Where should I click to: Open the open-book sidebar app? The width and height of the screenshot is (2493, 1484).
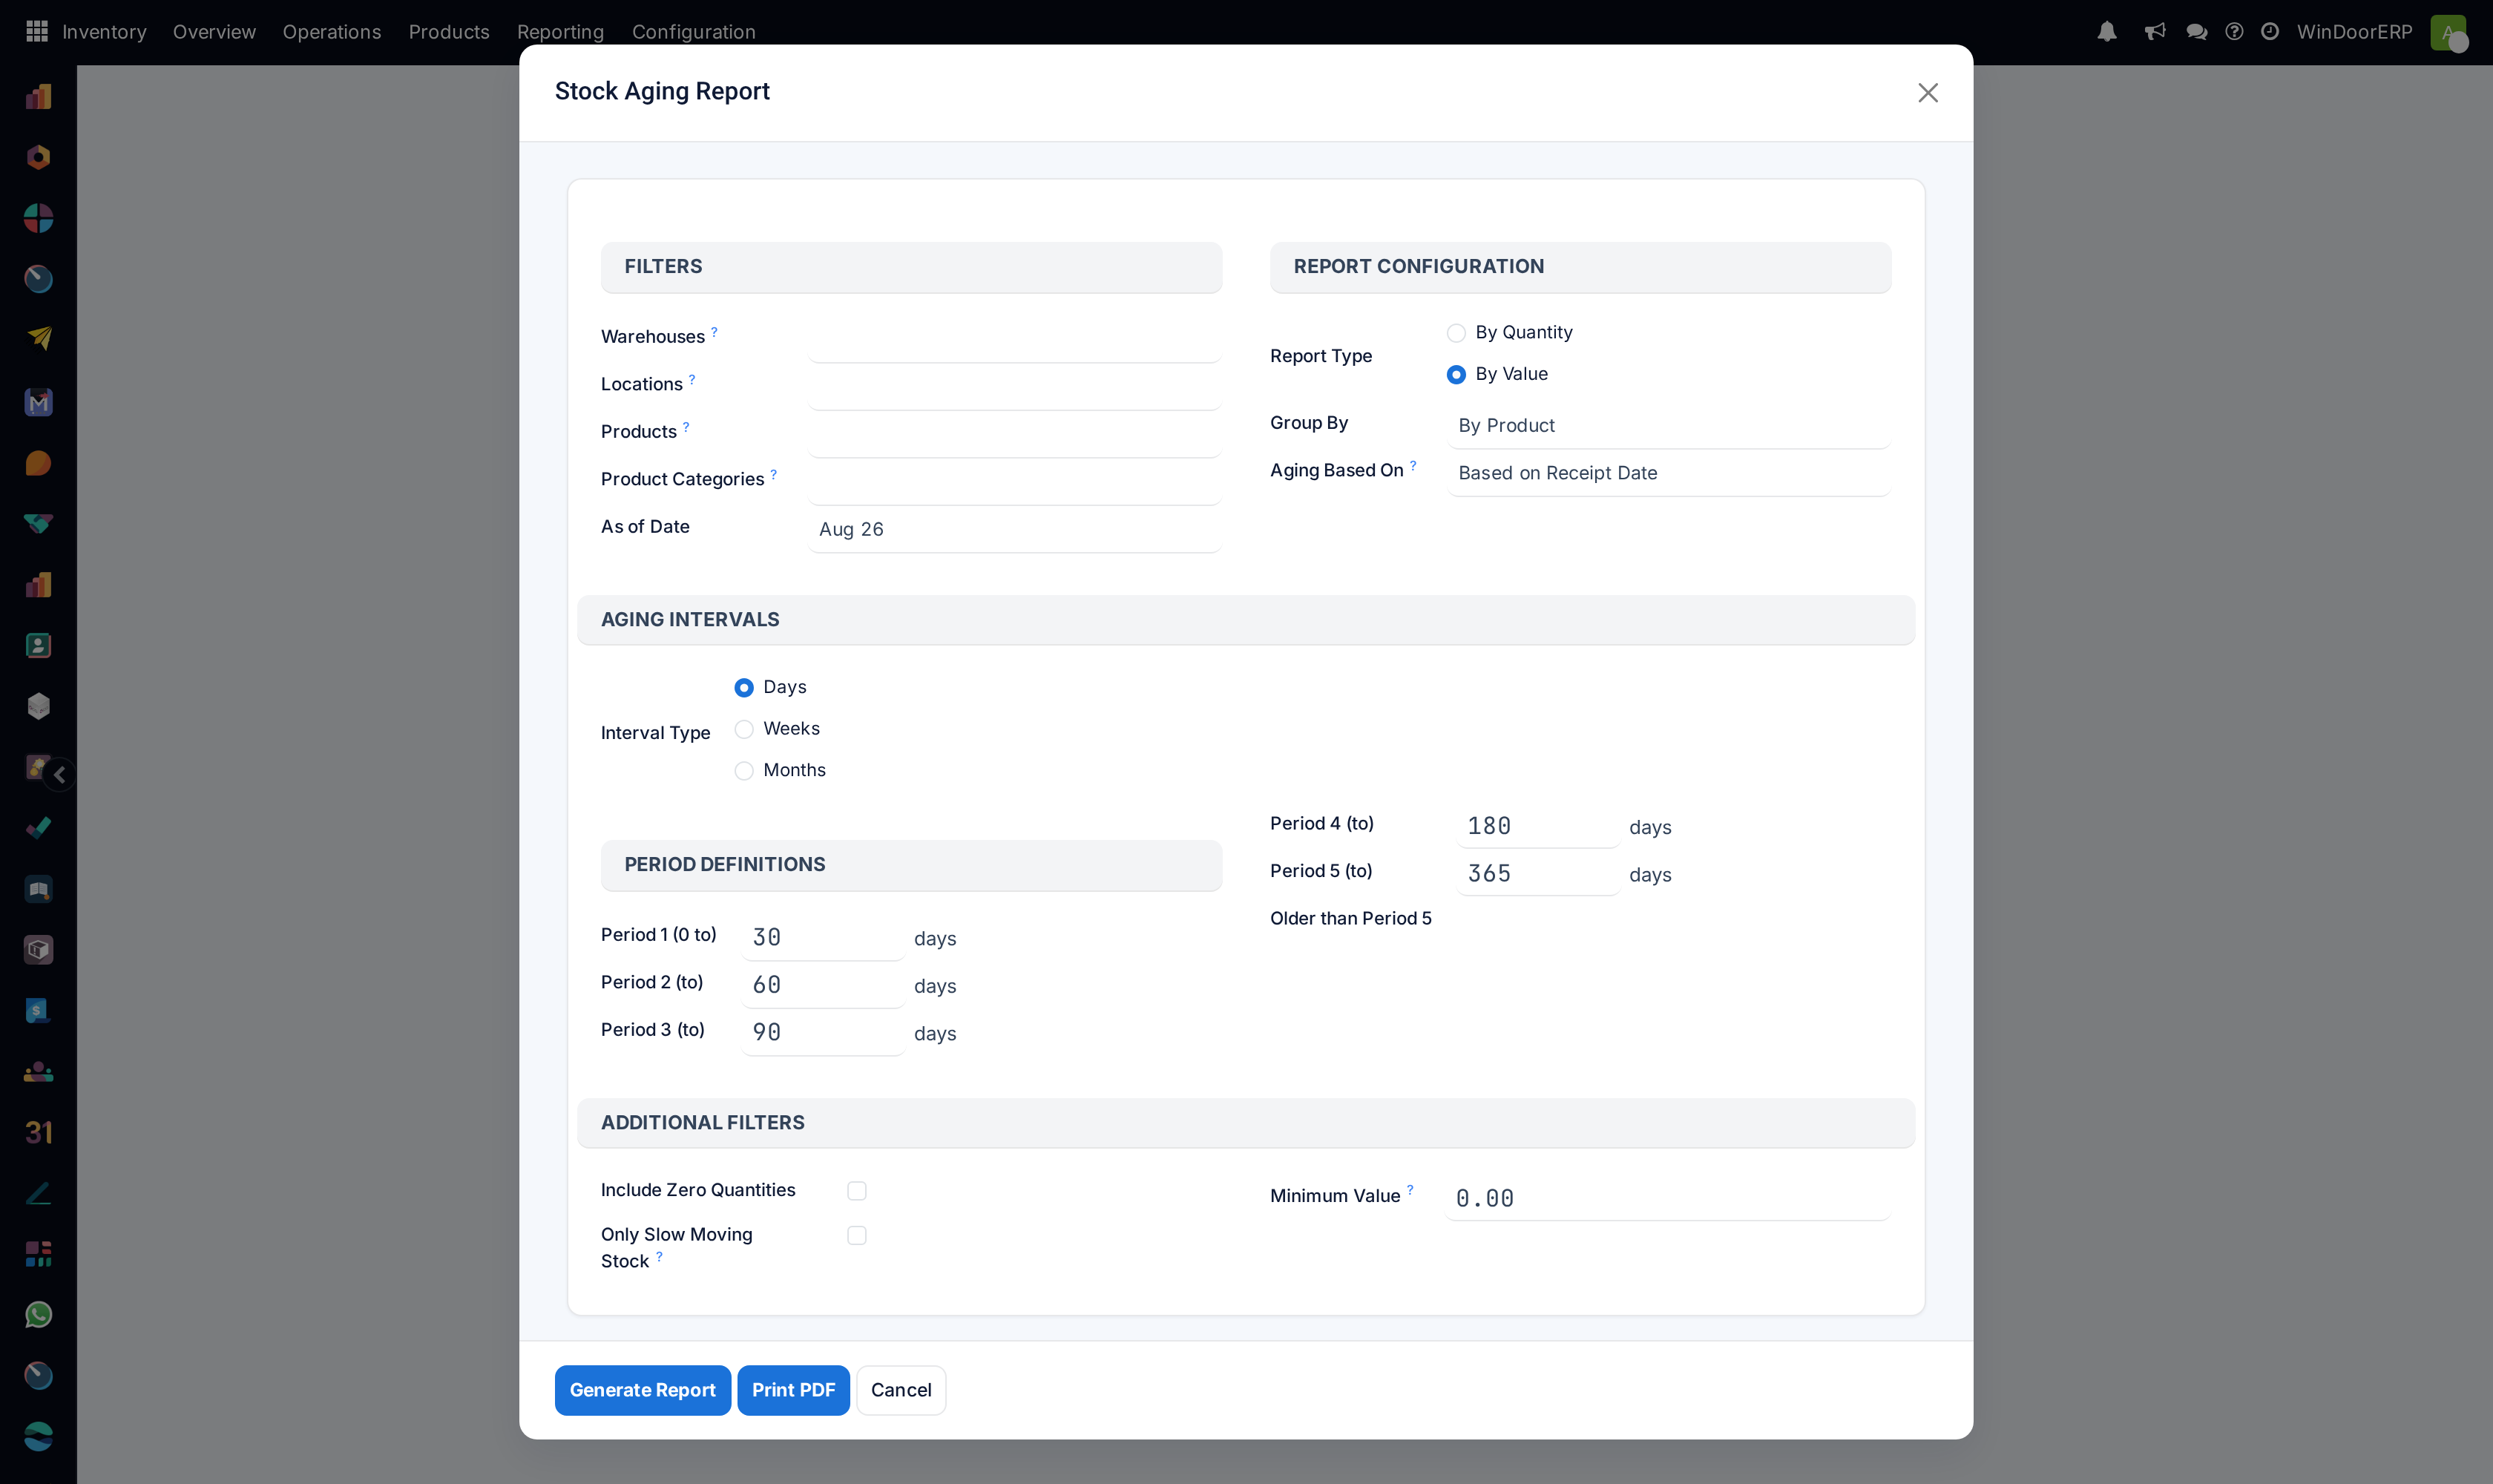tap(38, 889)
